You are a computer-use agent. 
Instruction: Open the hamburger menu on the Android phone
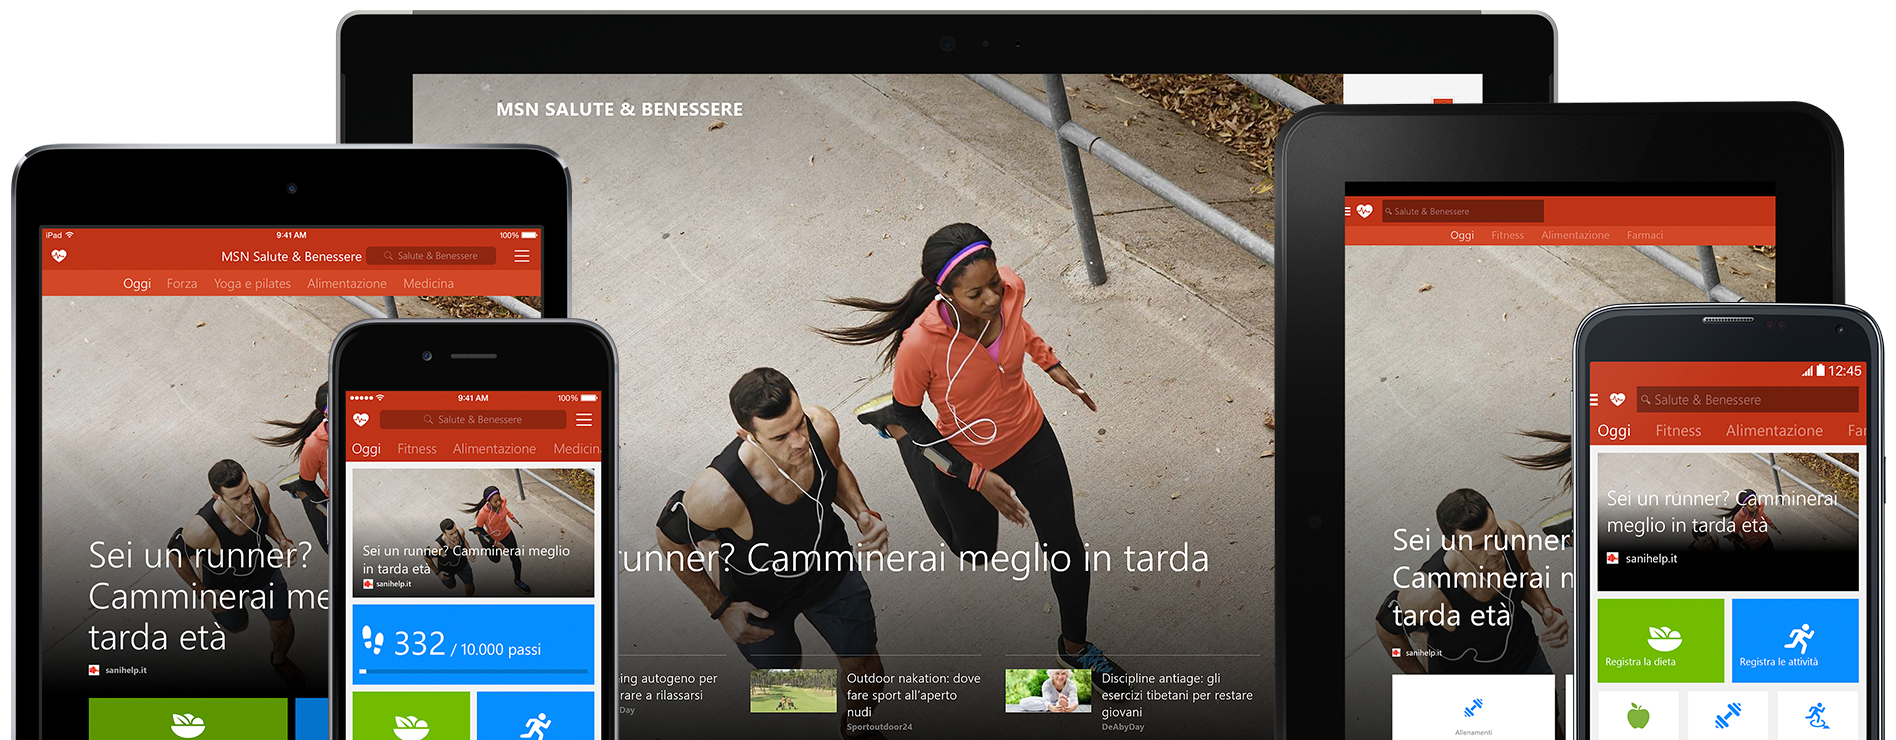(1594, 400)
